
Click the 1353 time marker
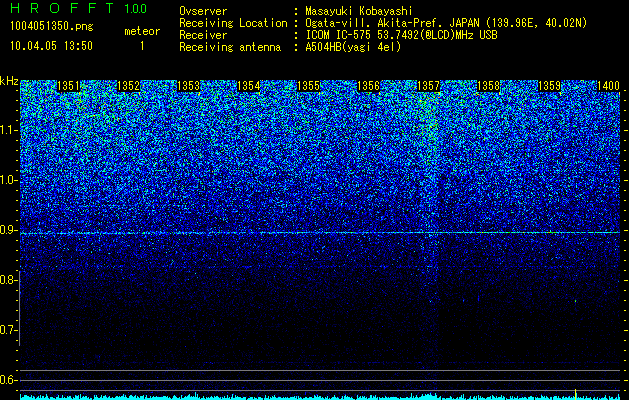point(189,86)
